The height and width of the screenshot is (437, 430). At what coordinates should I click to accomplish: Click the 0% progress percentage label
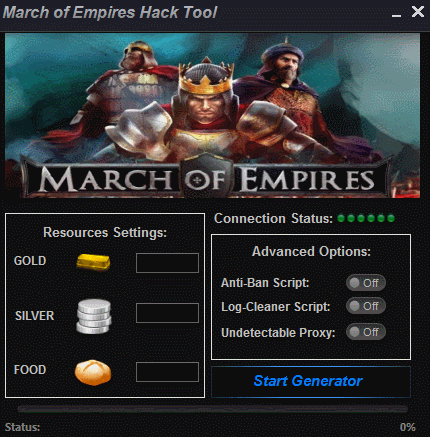coord(407,427)
